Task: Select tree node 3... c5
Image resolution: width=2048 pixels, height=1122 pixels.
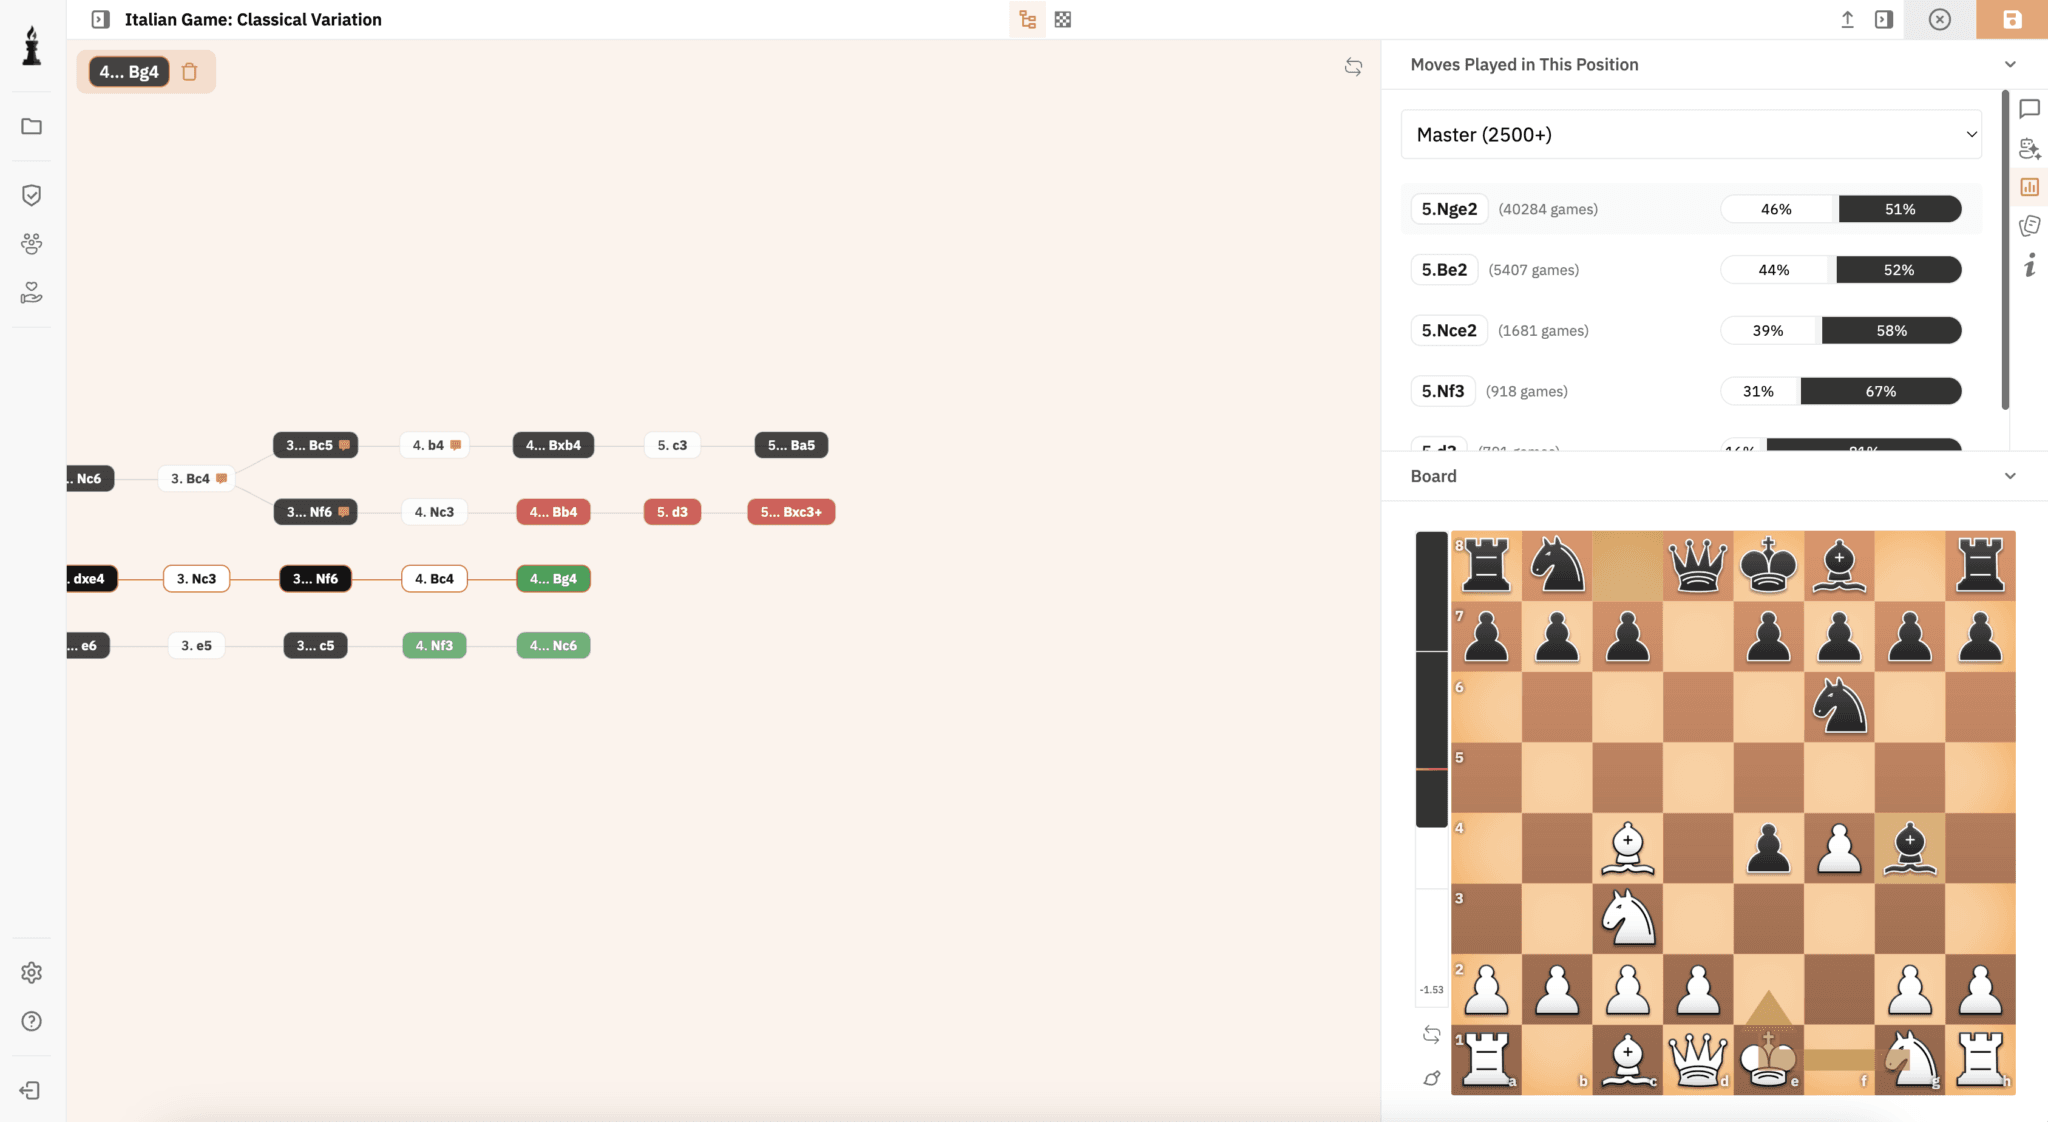Action: point(315,646)
